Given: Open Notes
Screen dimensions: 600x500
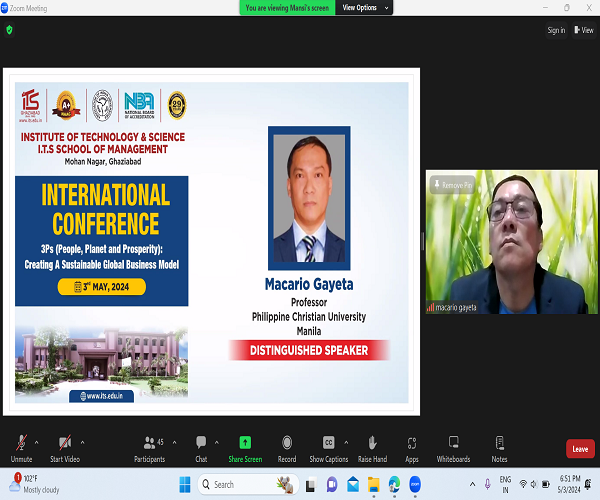Looking at the screenshot, I should (499, 449).
